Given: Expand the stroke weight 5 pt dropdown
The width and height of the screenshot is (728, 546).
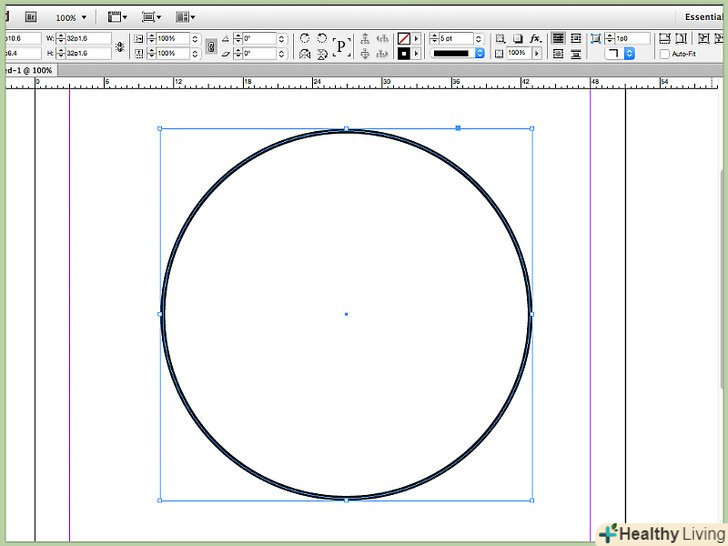Looking at the screenshot, I should (x=479, y=38).
